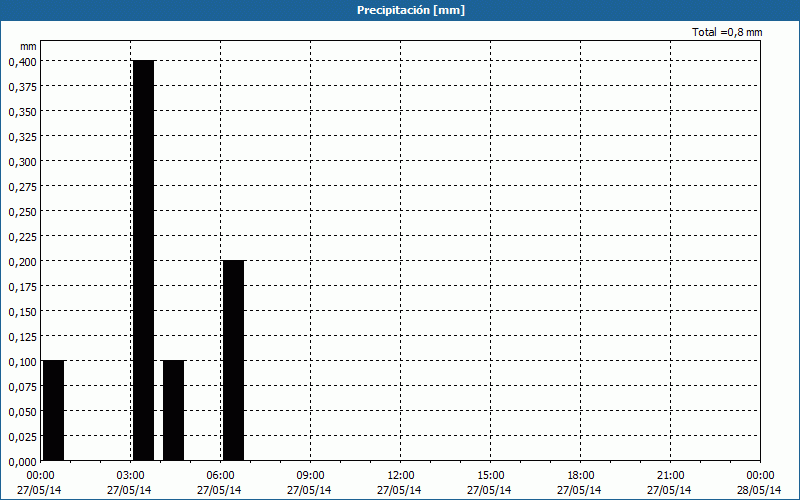
Task: Click the mm unit label above the axis
Action: click(28, 46)
